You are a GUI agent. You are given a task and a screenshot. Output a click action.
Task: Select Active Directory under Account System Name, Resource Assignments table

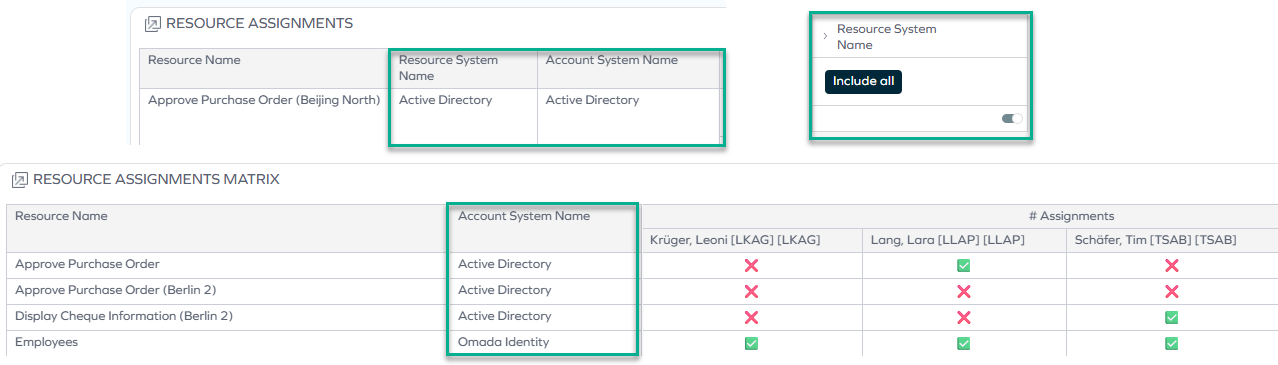[593, 100]
